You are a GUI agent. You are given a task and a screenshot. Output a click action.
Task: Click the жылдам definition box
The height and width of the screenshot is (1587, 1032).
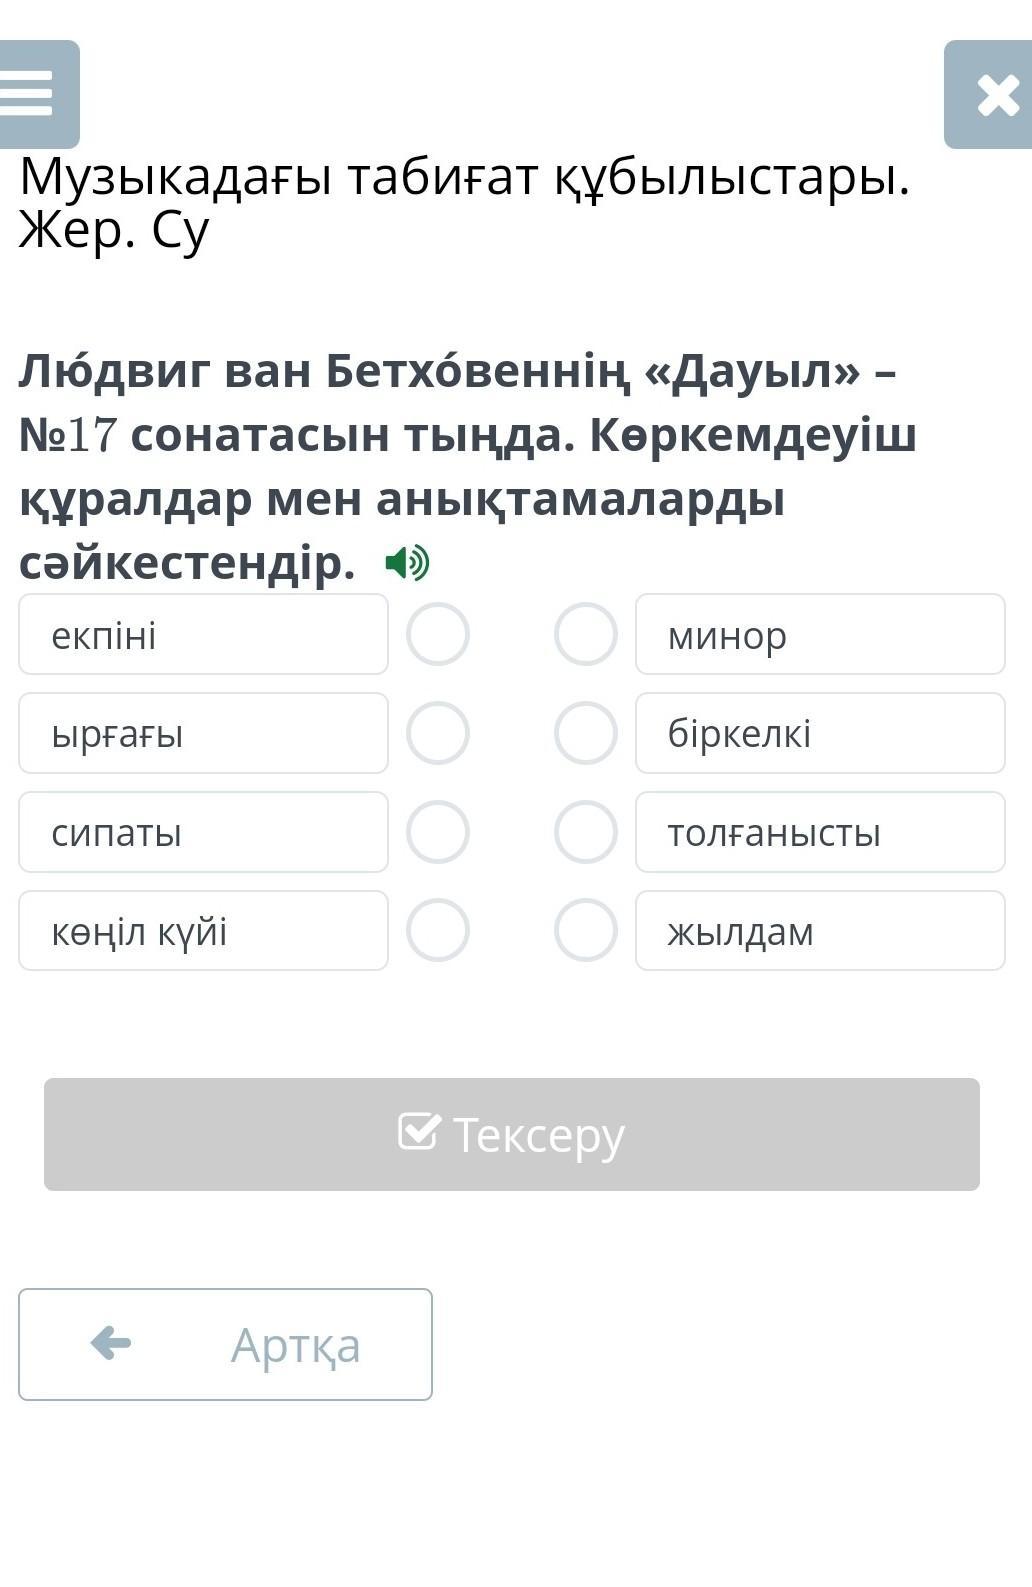click(820, 930)
